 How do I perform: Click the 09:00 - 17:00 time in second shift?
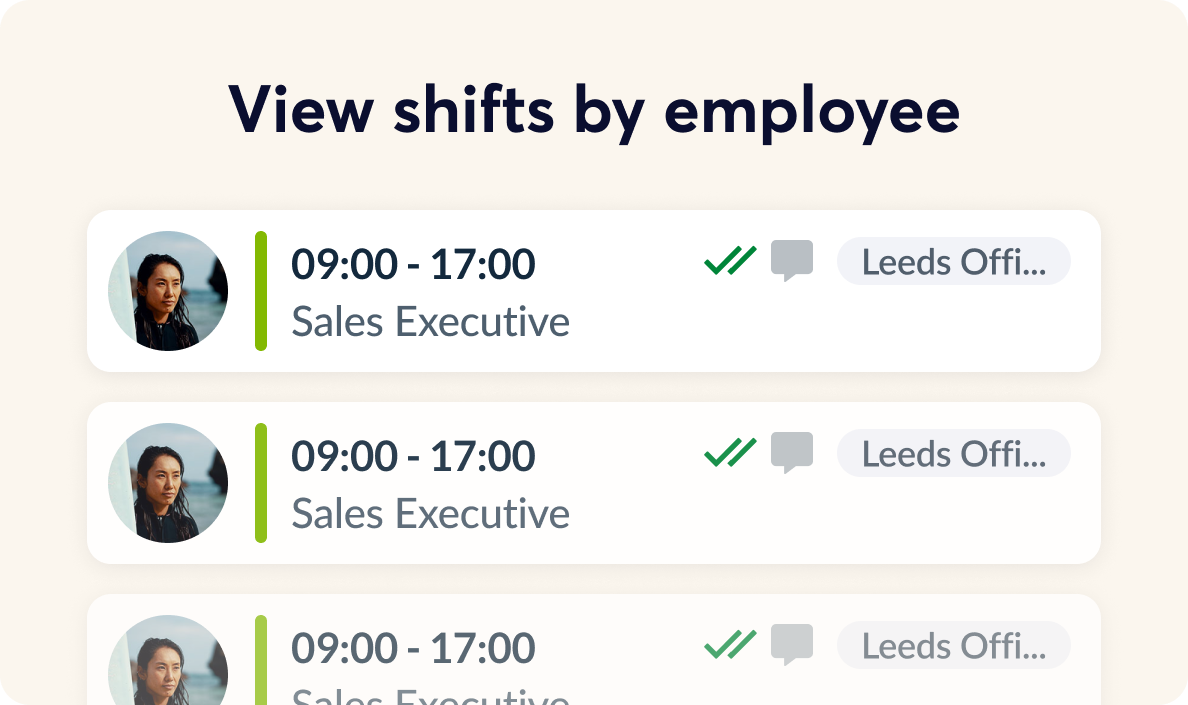[413, 457]
